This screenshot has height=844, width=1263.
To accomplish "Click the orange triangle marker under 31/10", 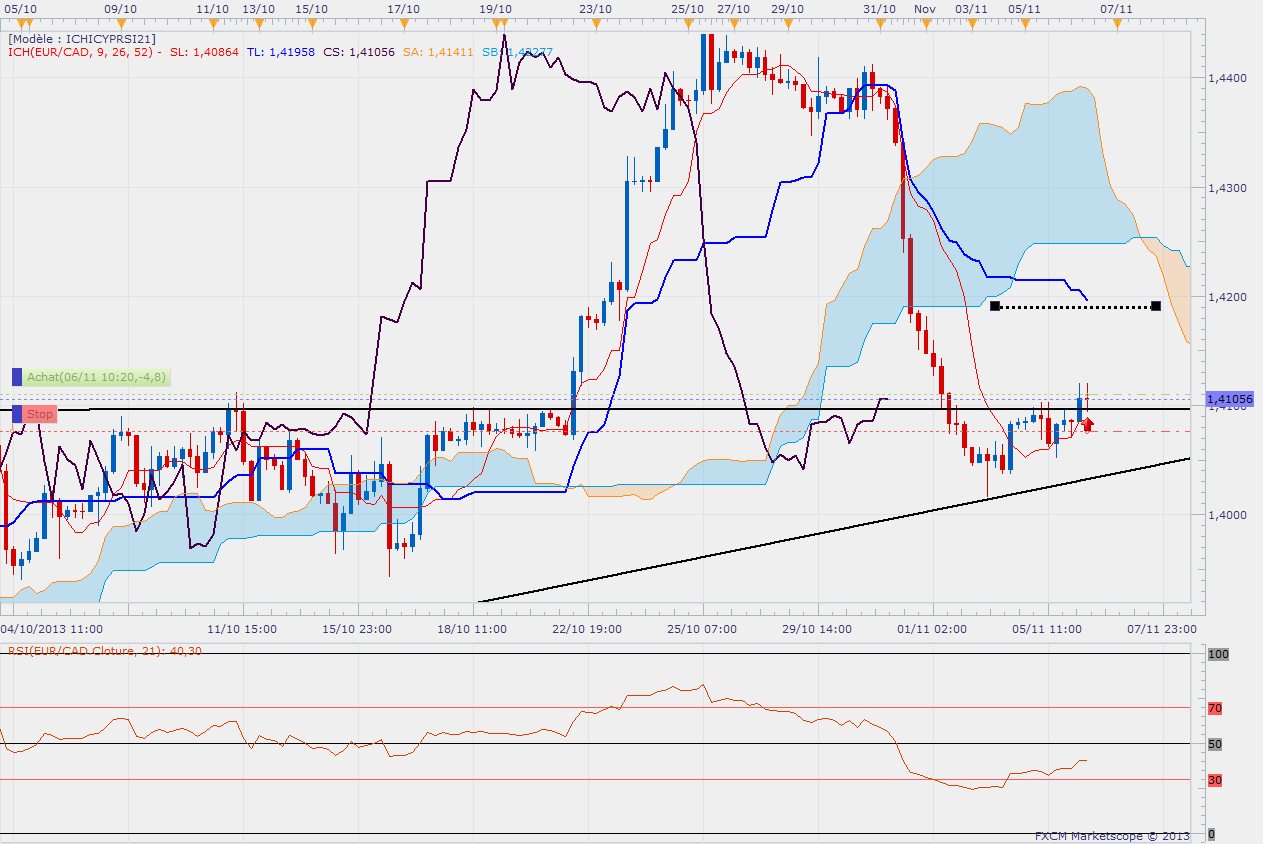I will pos(879,22).
